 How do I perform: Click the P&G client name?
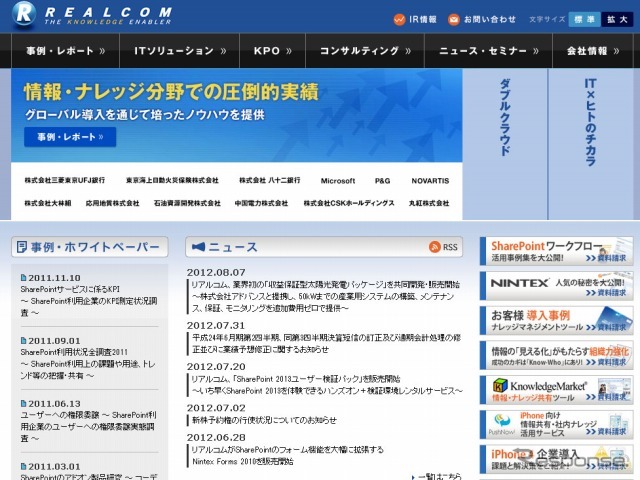pyautogui.click(x=382, y=181)
